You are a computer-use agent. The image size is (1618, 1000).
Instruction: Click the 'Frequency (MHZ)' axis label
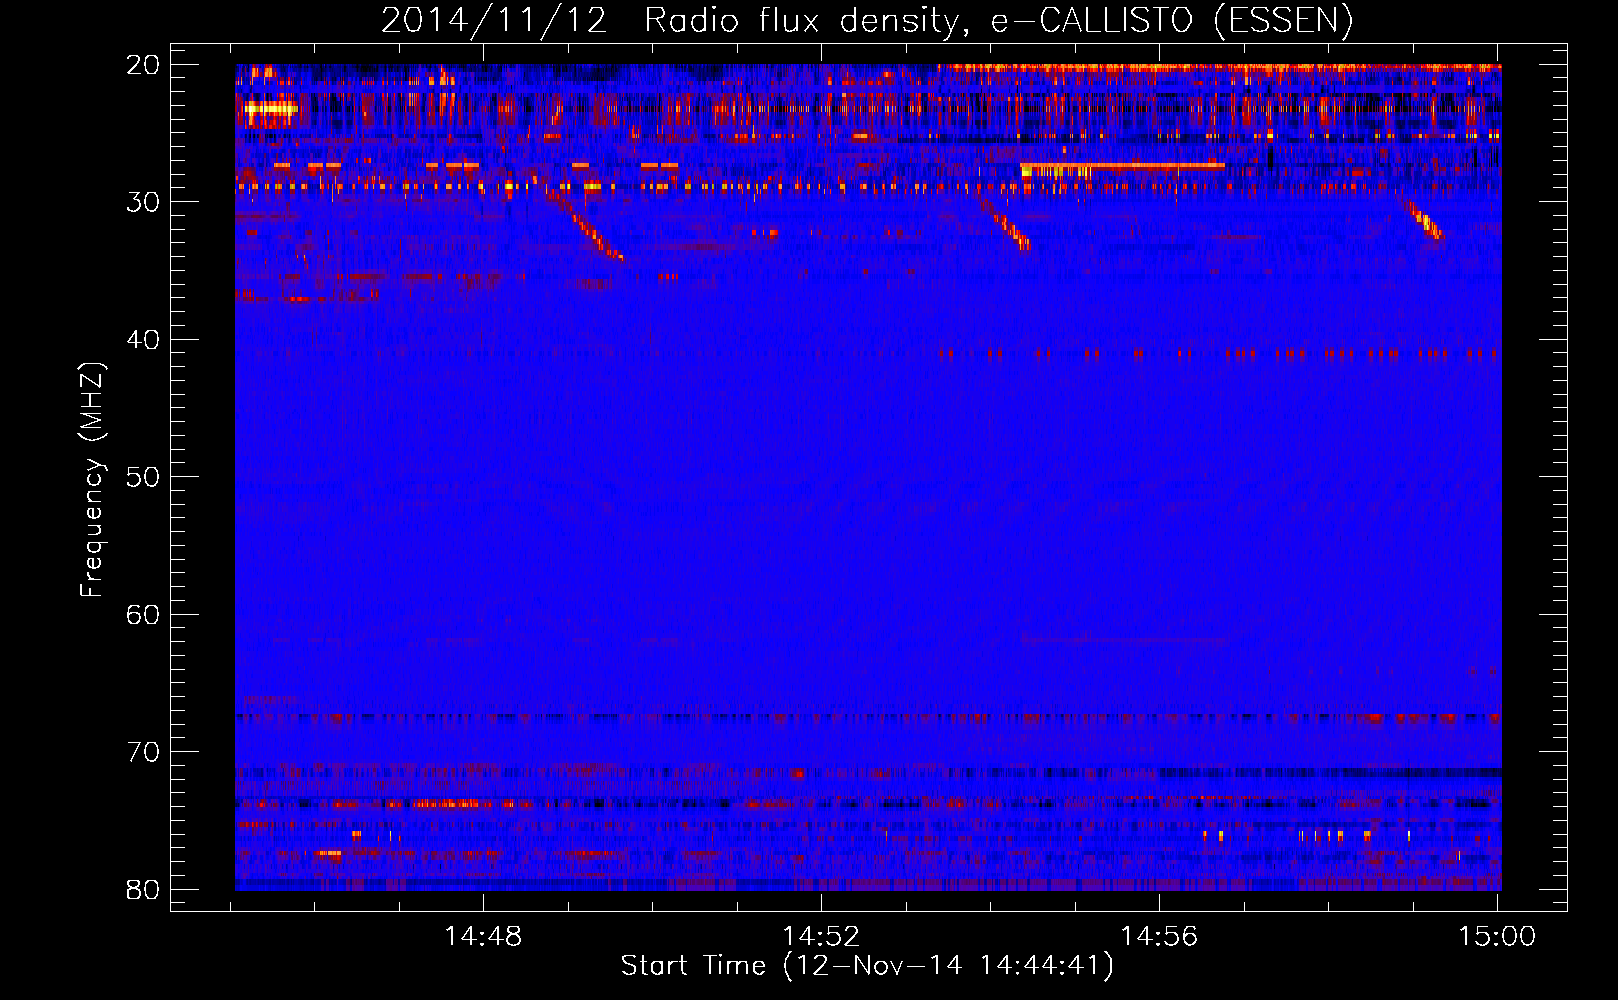92,479
